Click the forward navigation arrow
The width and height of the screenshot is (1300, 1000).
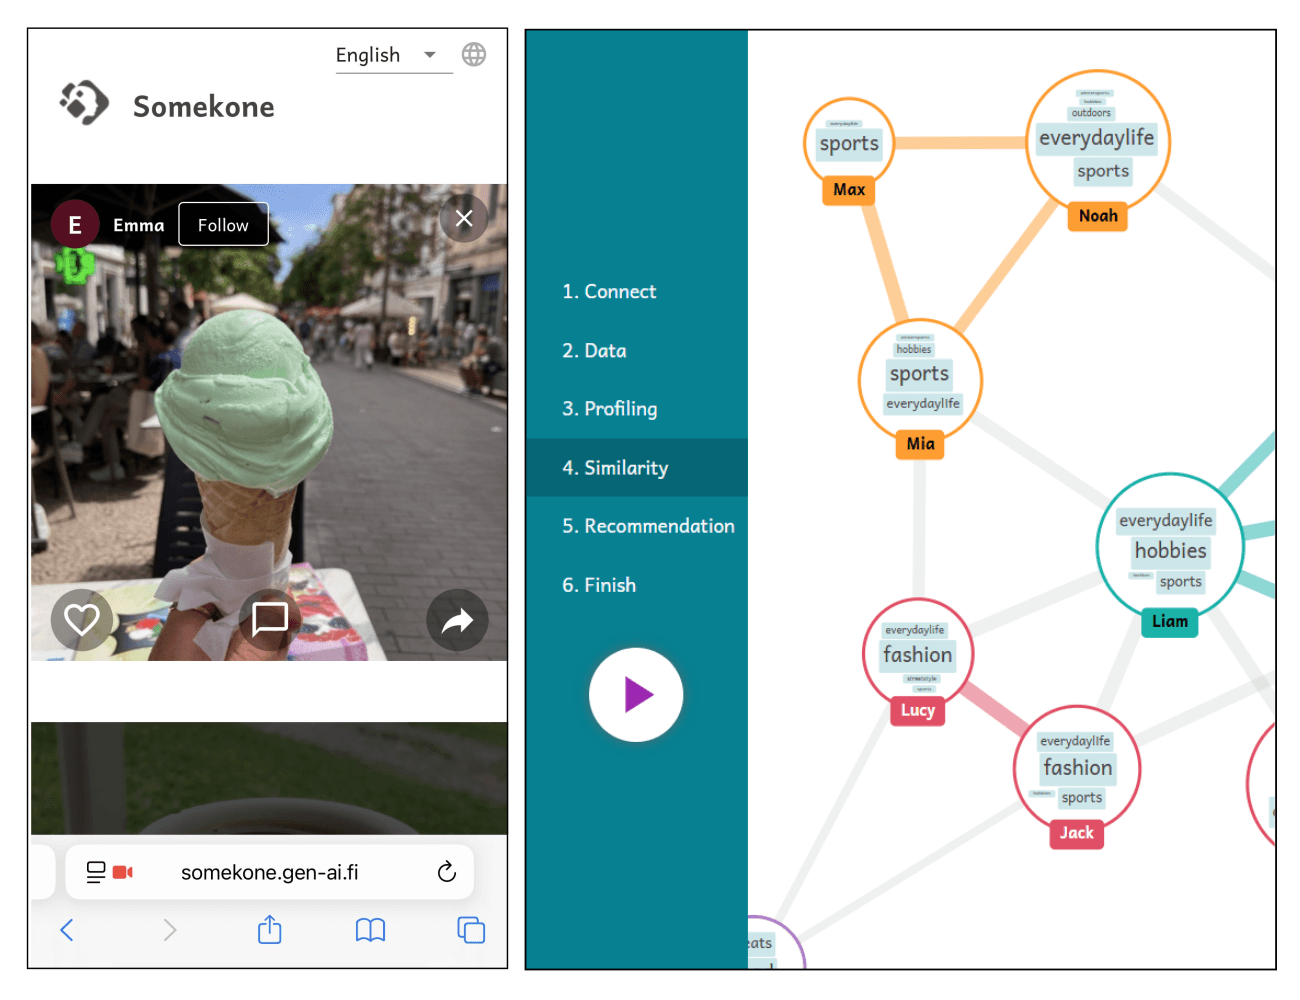tap(170, 930)
